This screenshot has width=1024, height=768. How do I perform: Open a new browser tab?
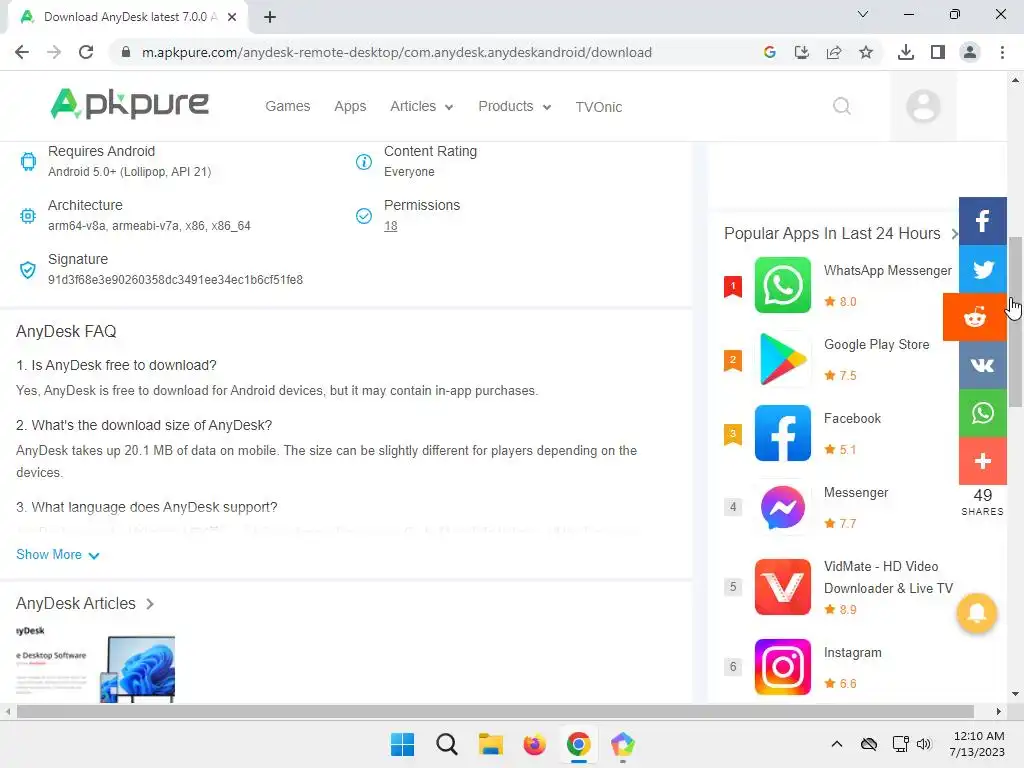(x=270, y=17)
